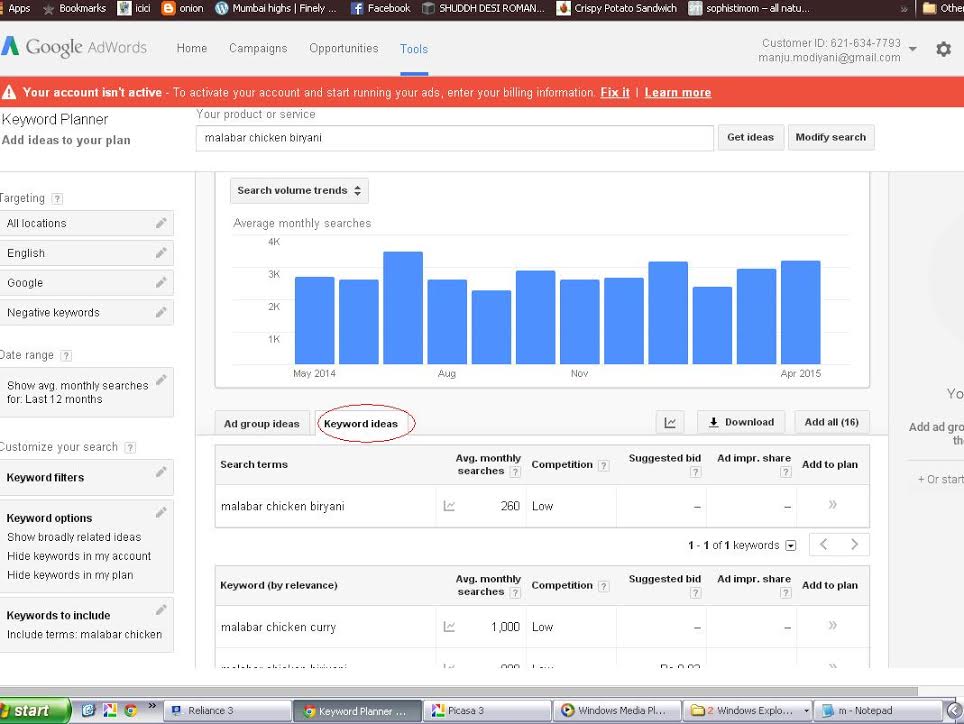Open the Opportunities menu
The width and height of the screenshot is (964, 724).
click(344, 48)
